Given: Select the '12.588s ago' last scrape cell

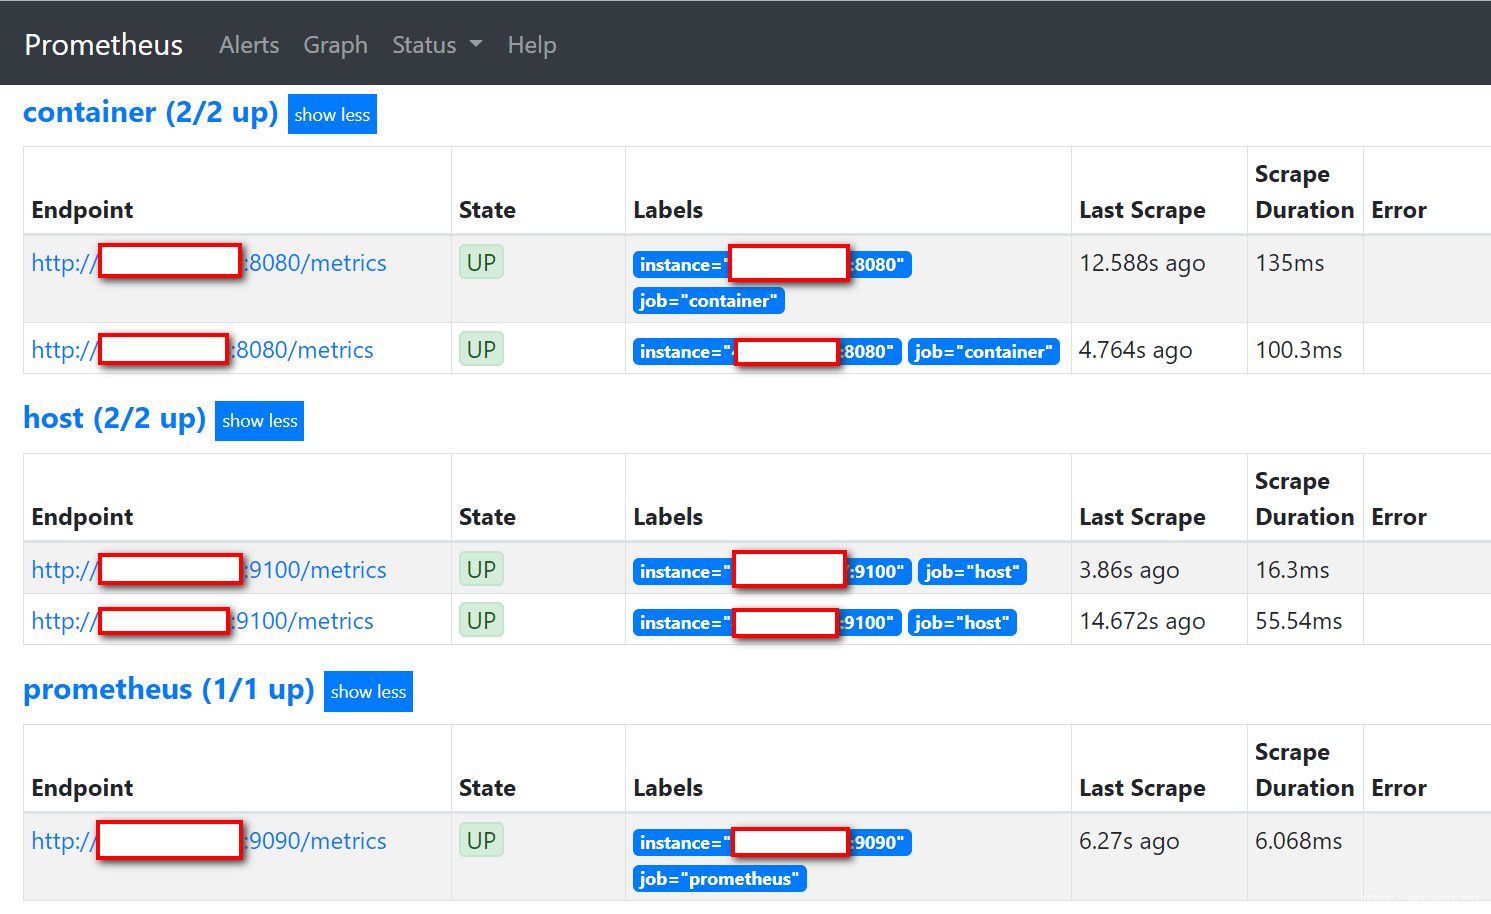Looking at the screenshot, I should pos(1142,263).
